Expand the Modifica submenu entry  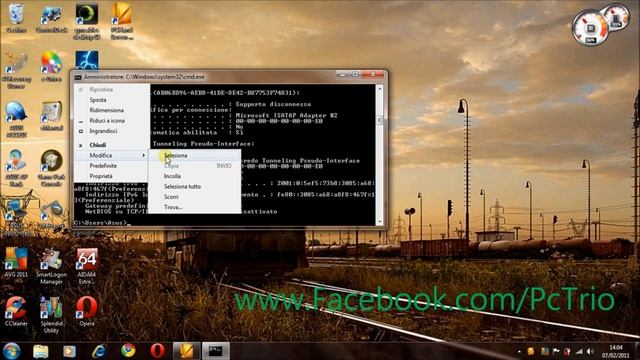pos(111,156)
